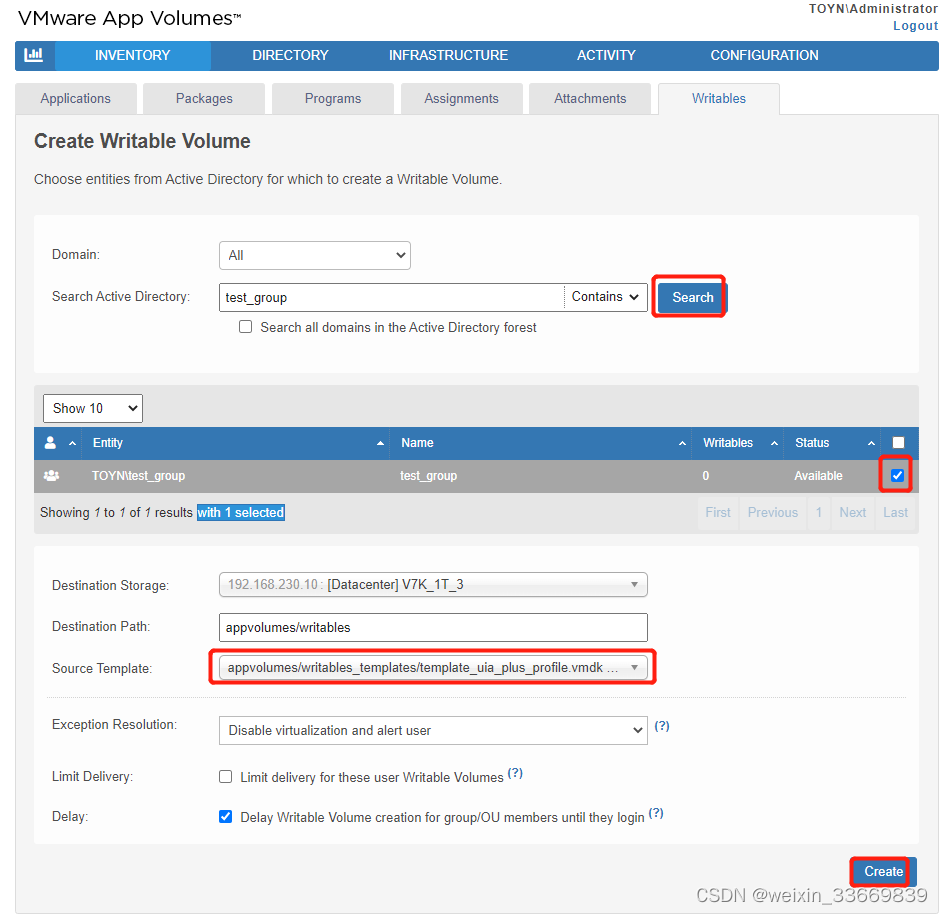
Task: Switch to the Packages tab
Action: [x=204, y=99]
